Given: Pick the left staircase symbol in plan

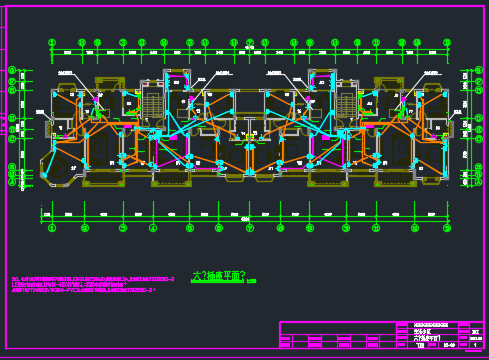Looking at the screenshot, I should pos(152,105).
